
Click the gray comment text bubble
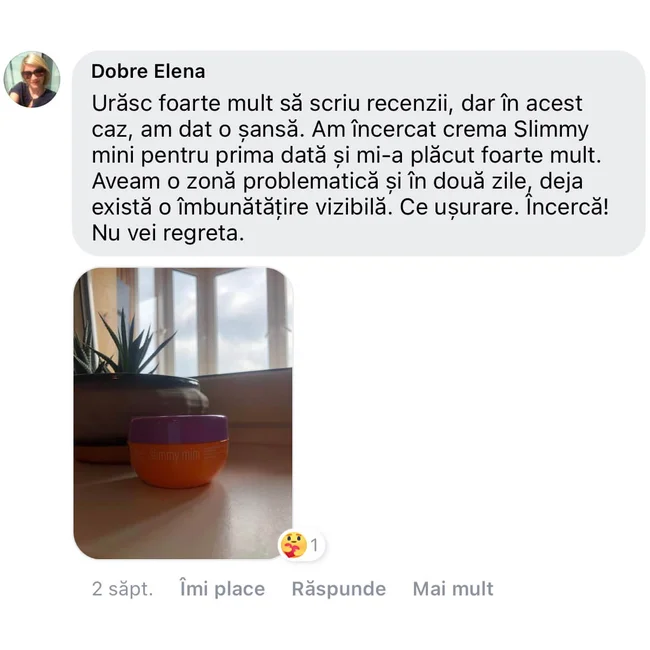(359, 153)
